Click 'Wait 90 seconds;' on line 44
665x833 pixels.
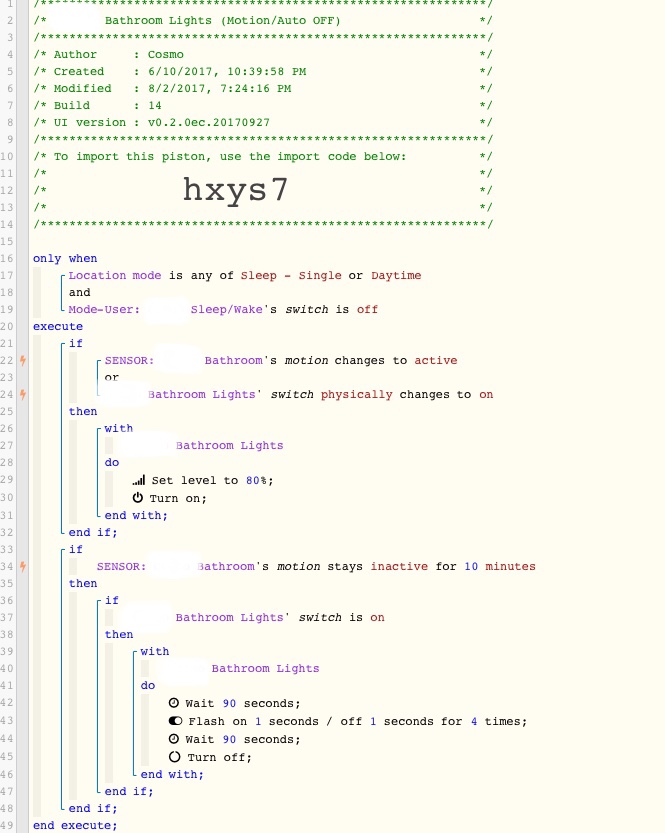pyautogui.click(x=243, y=740)
